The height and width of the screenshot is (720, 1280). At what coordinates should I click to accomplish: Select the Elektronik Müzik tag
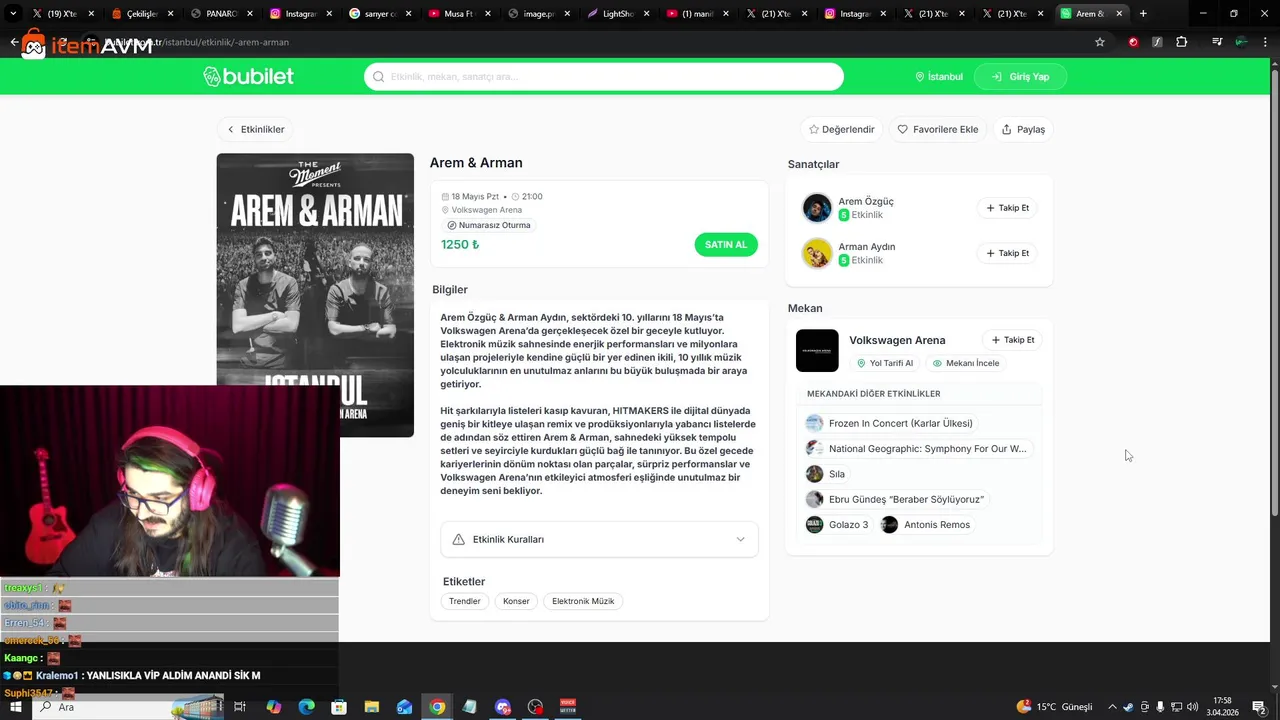[x=583, y=601]
